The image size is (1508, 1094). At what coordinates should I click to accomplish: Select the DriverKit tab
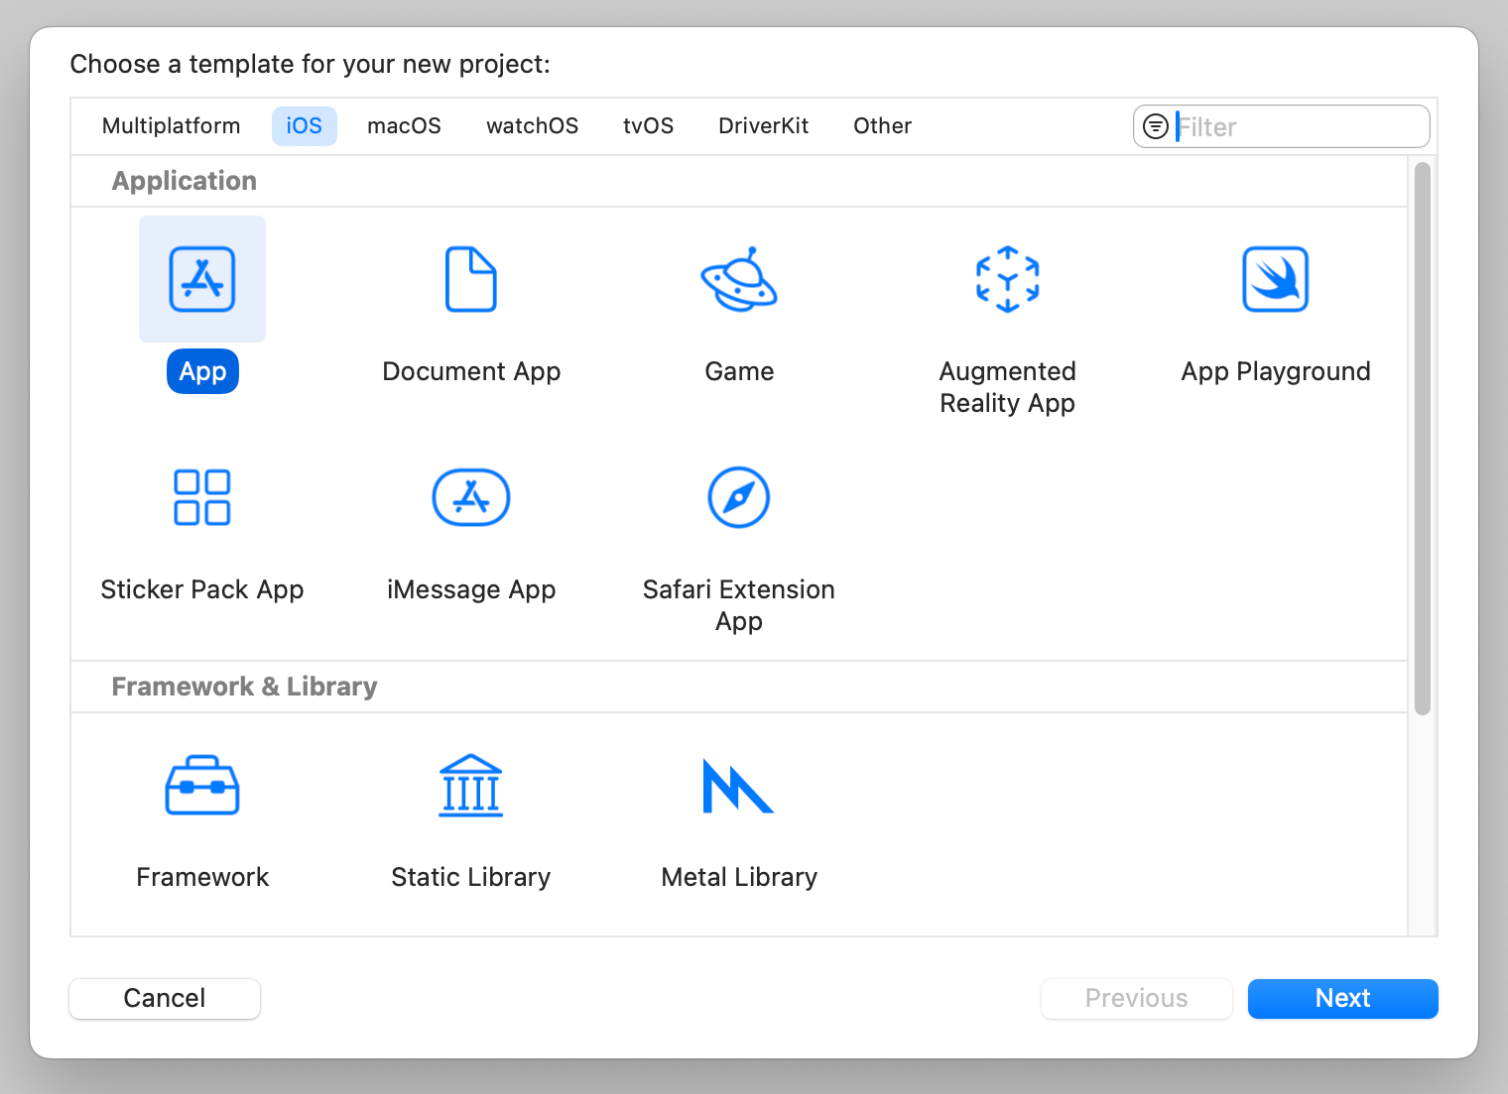(x=763, y=126)
